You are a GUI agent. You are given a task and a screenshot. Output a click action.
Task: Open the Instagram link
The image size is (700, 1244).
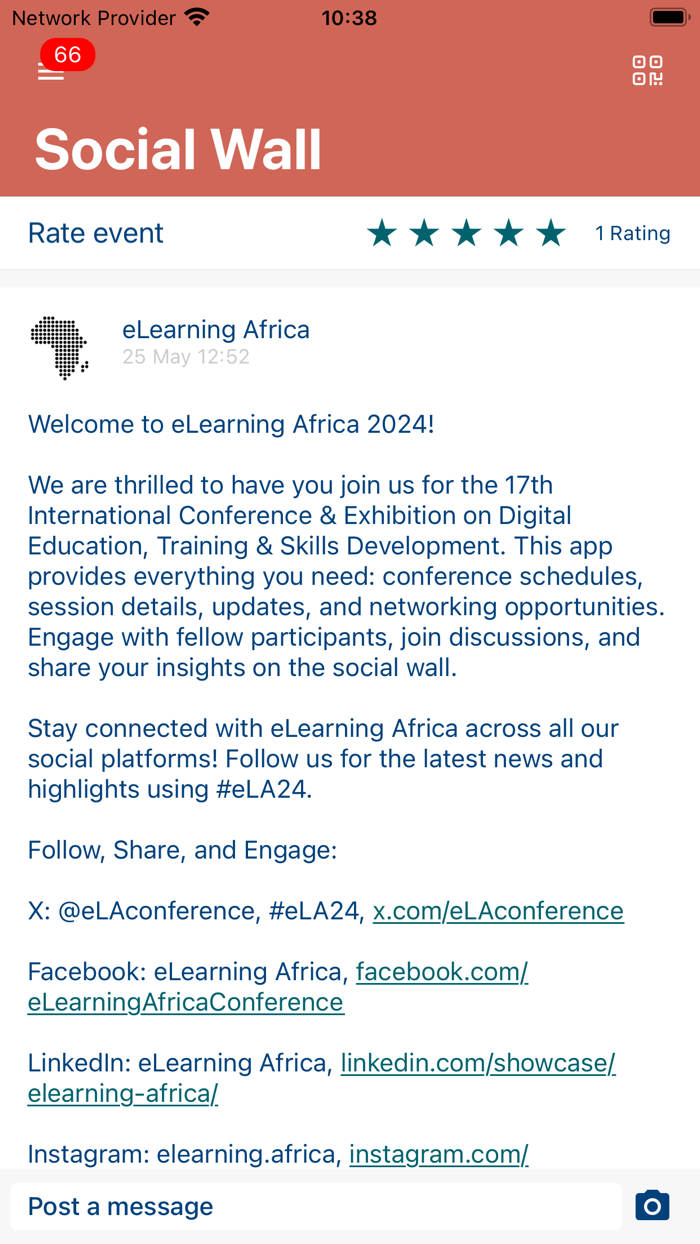(439, 1153)
